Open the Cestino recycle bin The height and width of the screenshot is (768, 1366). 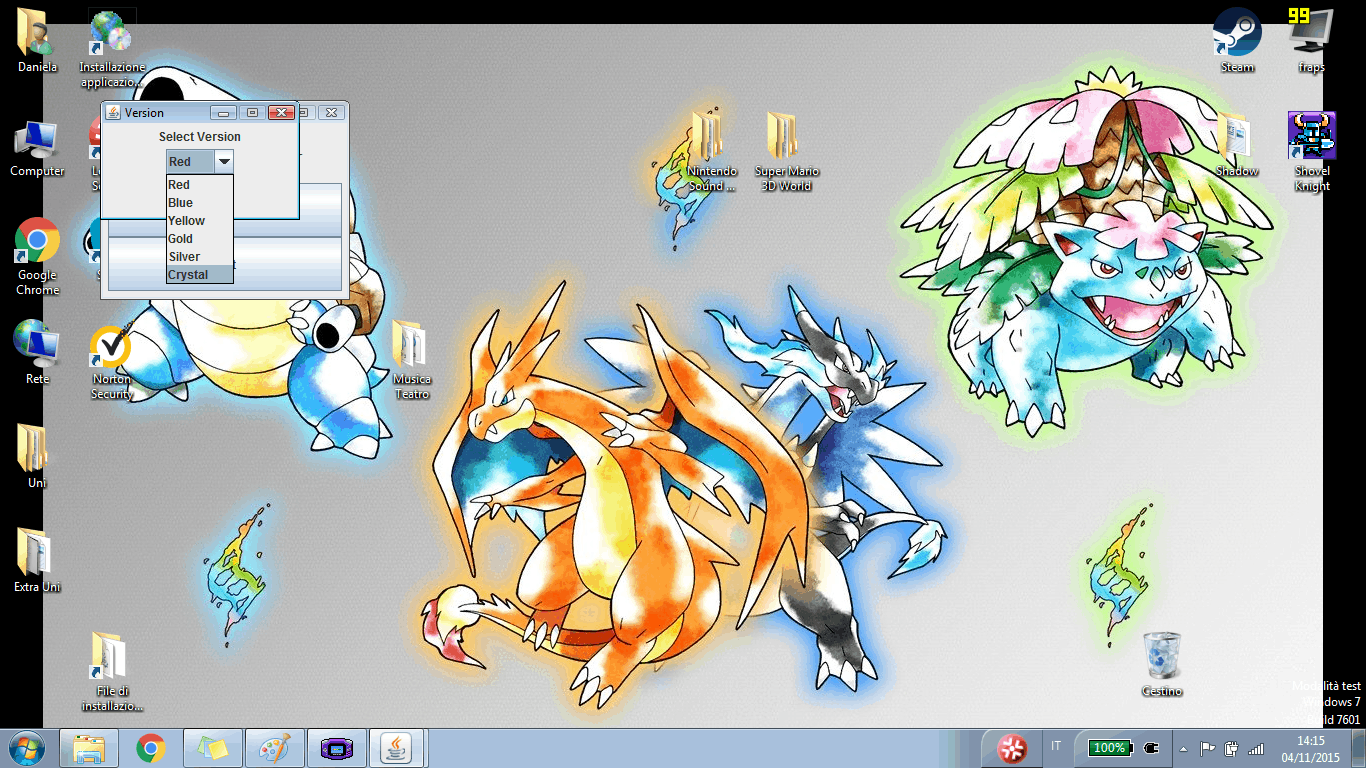click(x=1162, y=664)
